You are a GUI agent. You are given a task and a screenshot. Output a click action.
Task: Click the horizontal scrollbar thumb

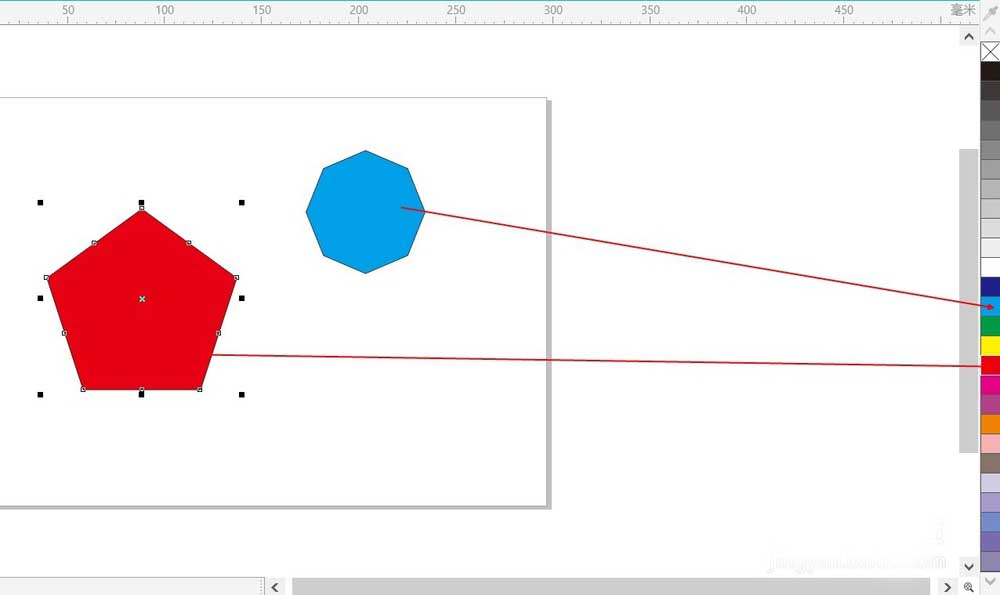[611, 587]
